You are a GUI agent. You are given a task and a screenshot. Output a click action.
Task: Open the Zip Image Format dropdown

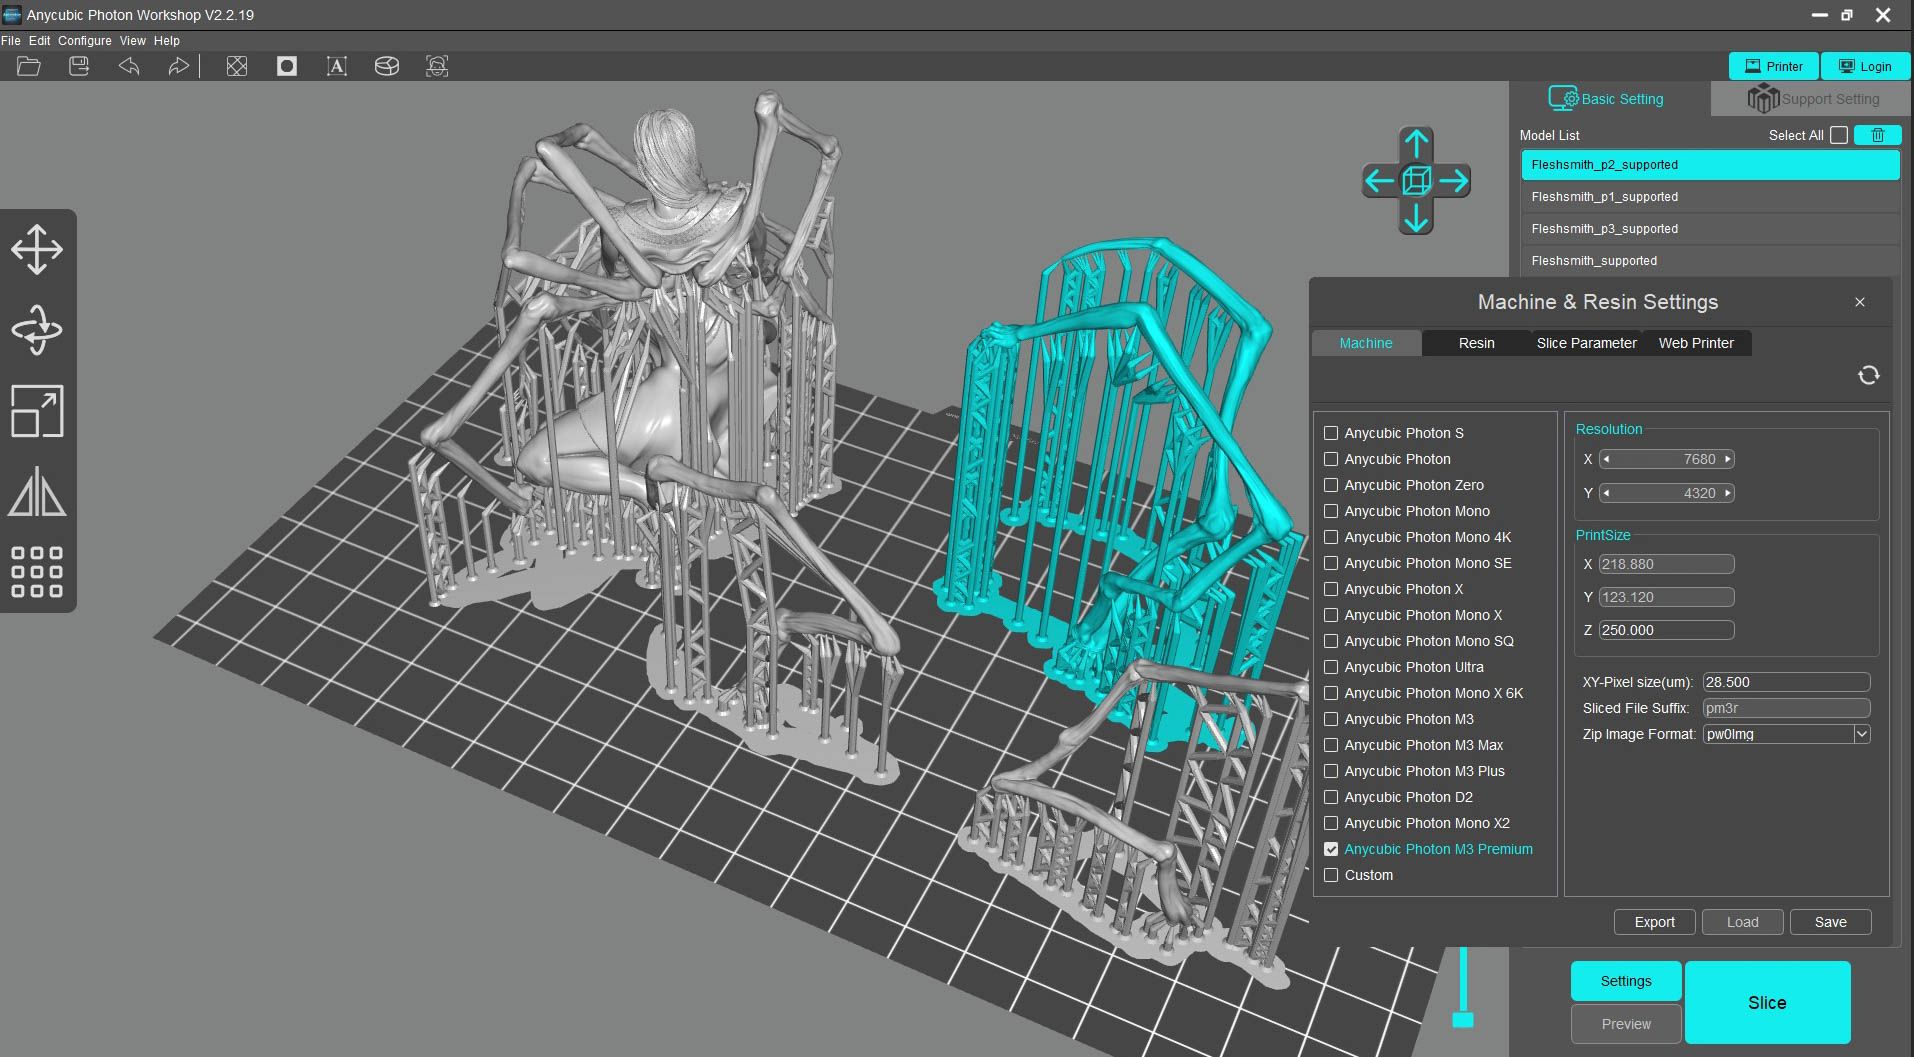(1861, 734)
